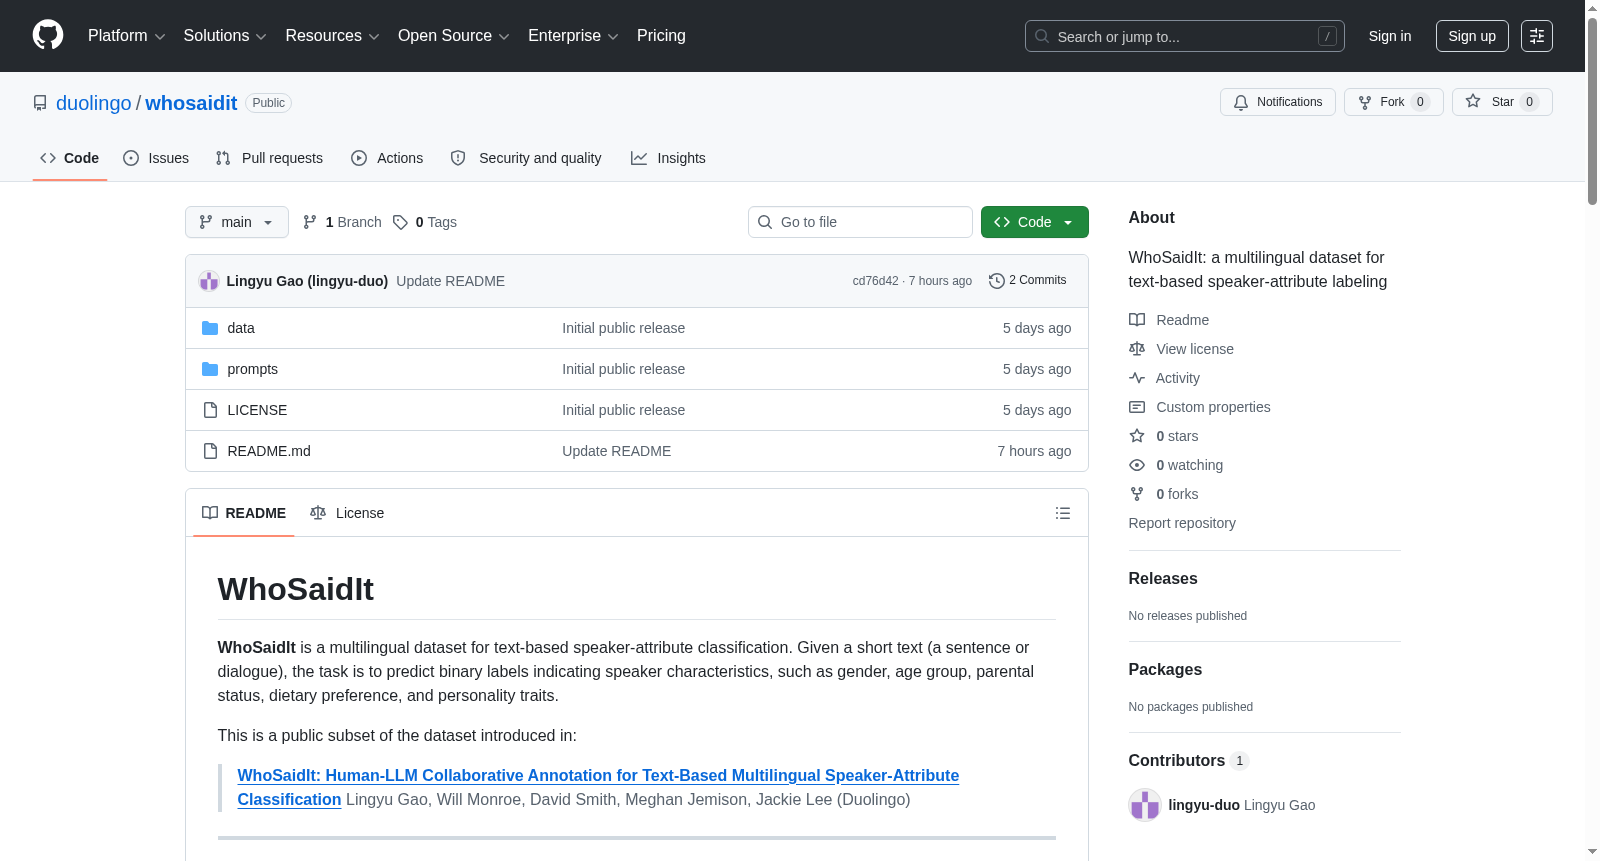Click the LICENSE file icon

click(210, 410)
